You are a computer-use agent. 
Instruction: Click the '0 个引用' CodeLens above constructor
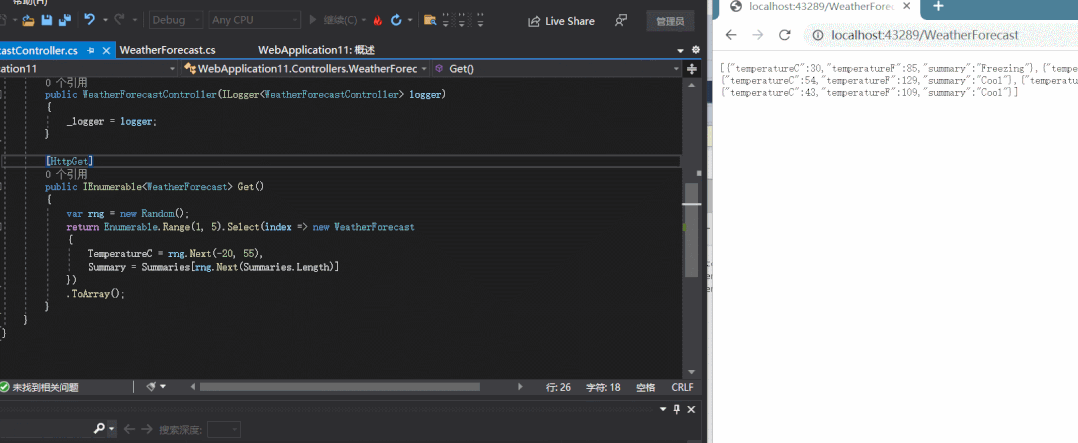tap(66, 82)
